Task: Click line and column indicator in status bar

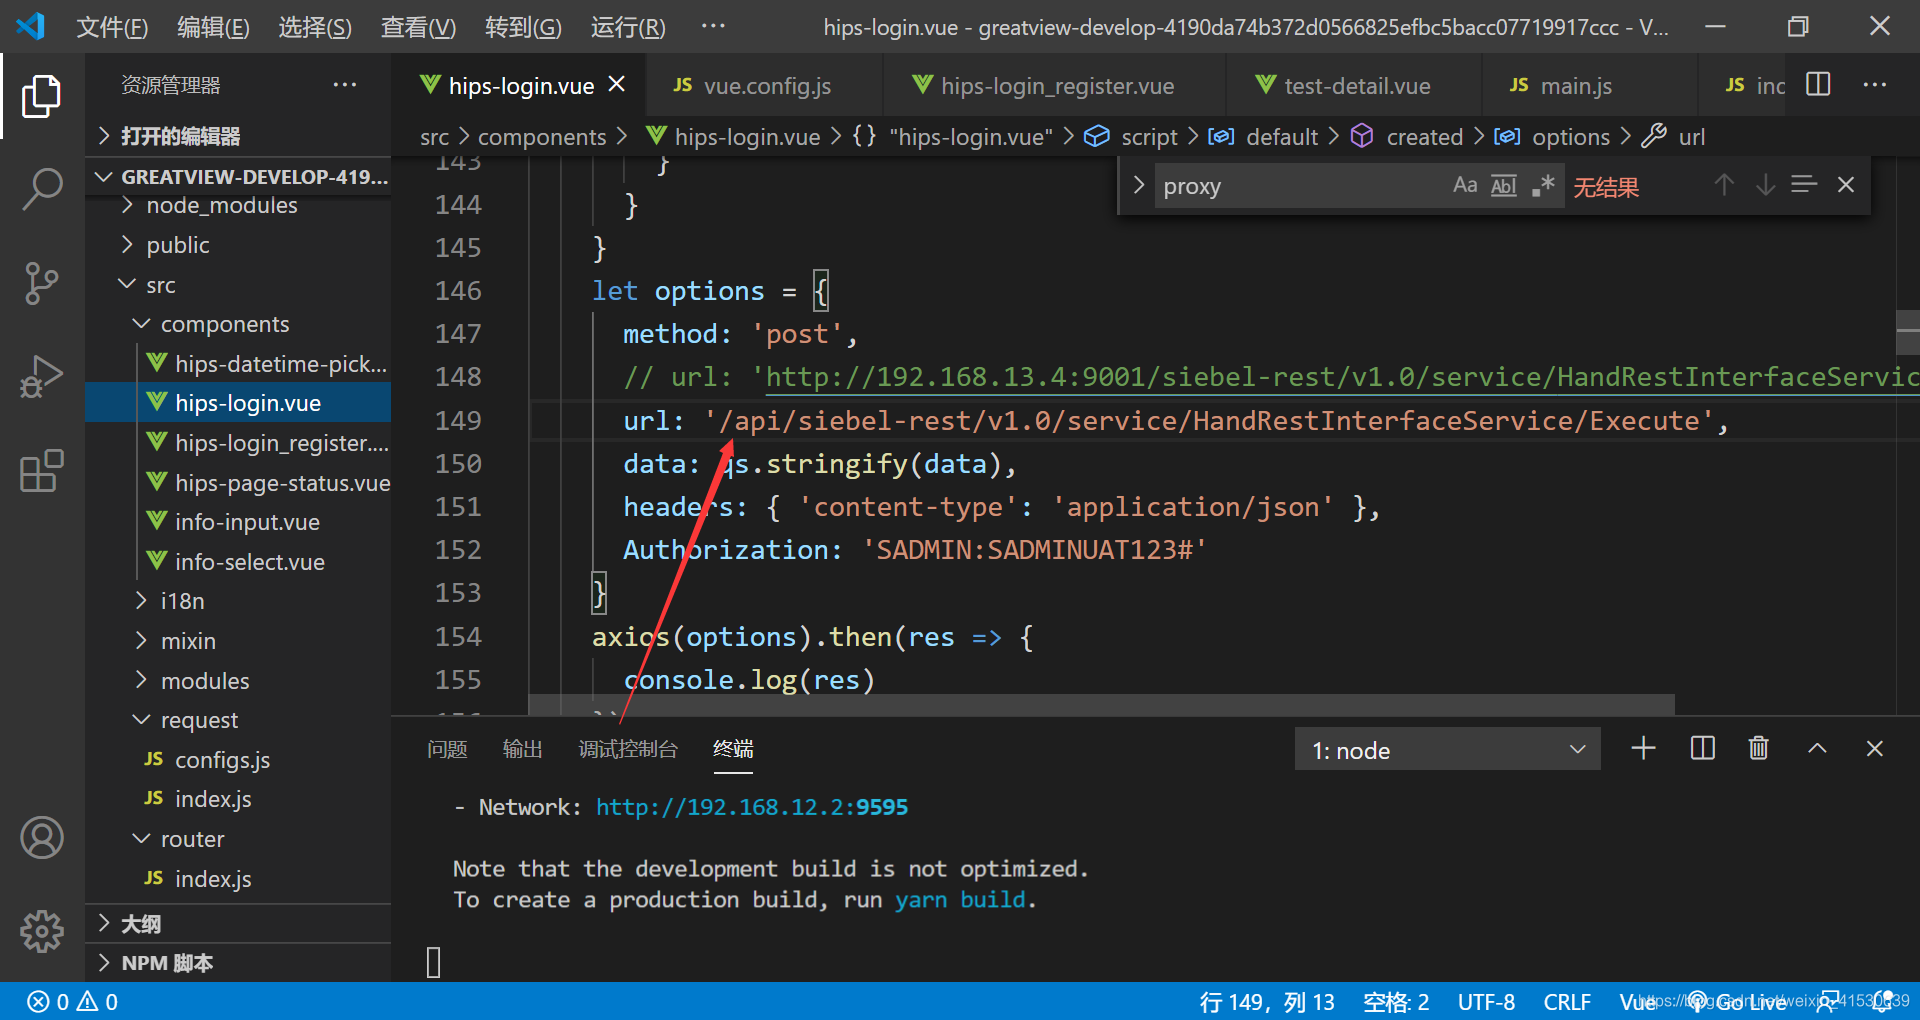Action: click(1267, 1002)
